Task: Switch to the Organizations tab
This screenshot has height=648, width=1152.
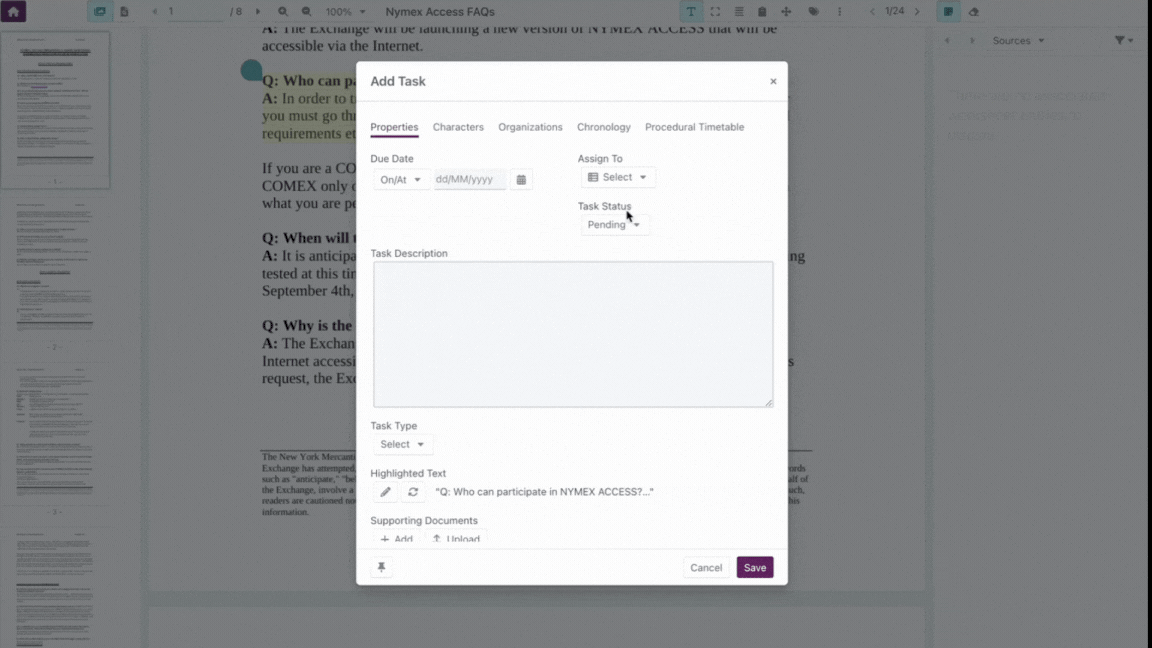Action: 530,127
